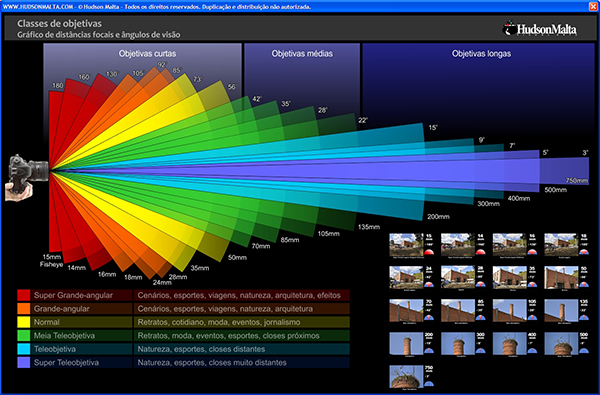Image resolution: width=600 pixels, height=395 pixels.
Task: Open the 70mm sample photo thumbnail
Action: pos(406,310)
